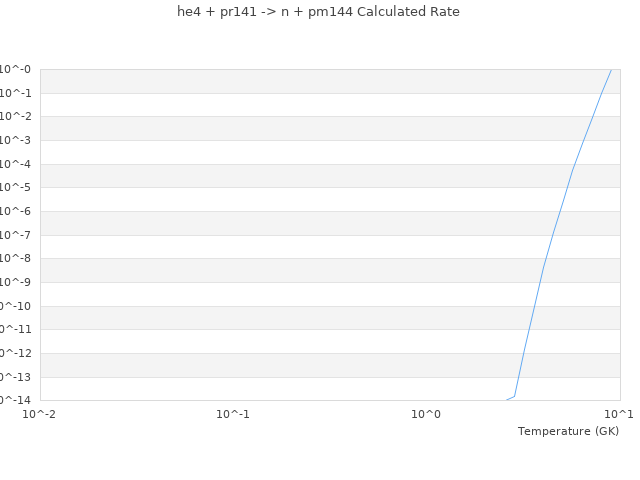Click the 10^-0 y-axis tick label
Image resolution: width=640 pixels, height=480 pixels.
[x=16, y=70]
